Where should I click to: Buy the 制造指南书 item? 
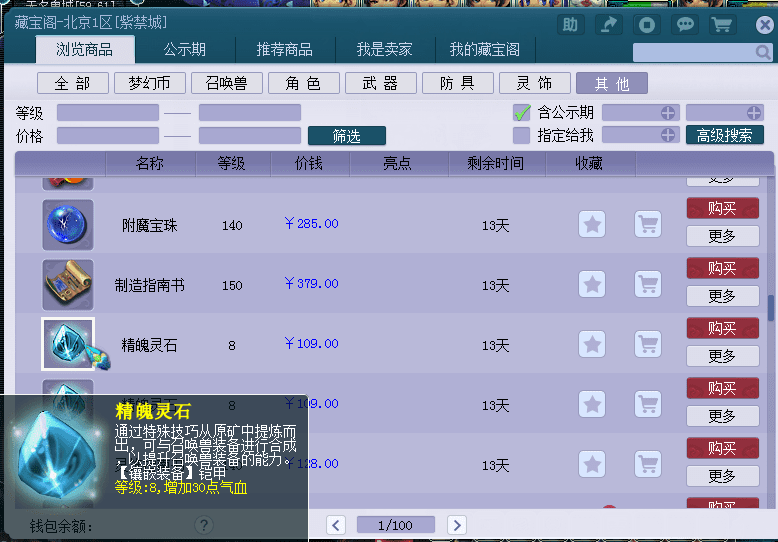723,268
